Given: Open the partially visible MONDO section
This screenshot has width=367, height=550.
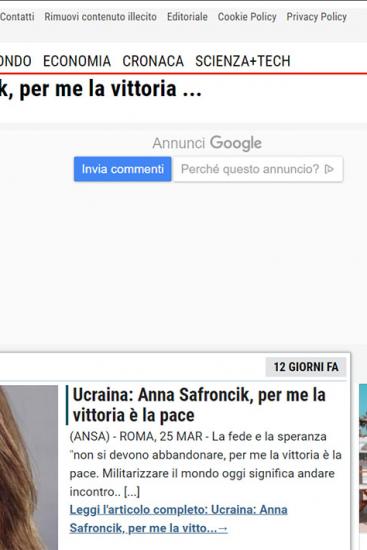Looking at the screenshot, I should (16, 61).
